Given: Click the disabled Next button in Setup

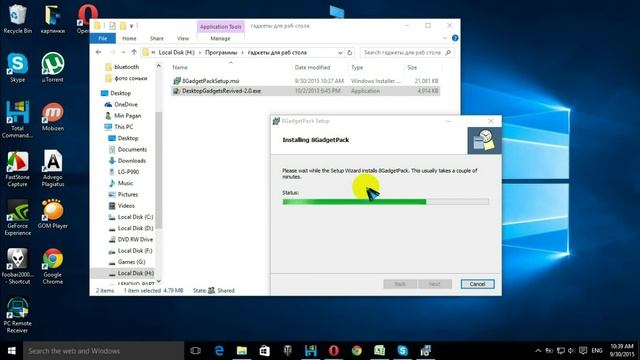Looking at the screenshot, I should tap(434, 284).
